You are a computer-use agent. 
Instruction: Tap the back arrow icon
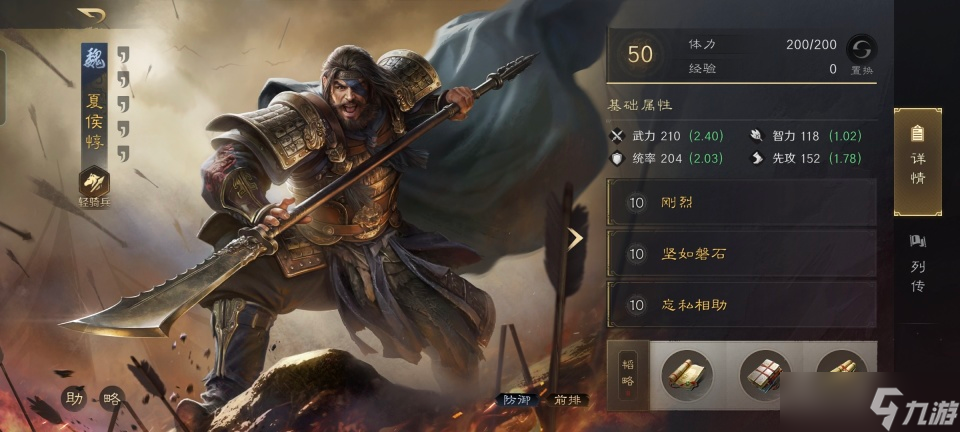click(92, 17)
